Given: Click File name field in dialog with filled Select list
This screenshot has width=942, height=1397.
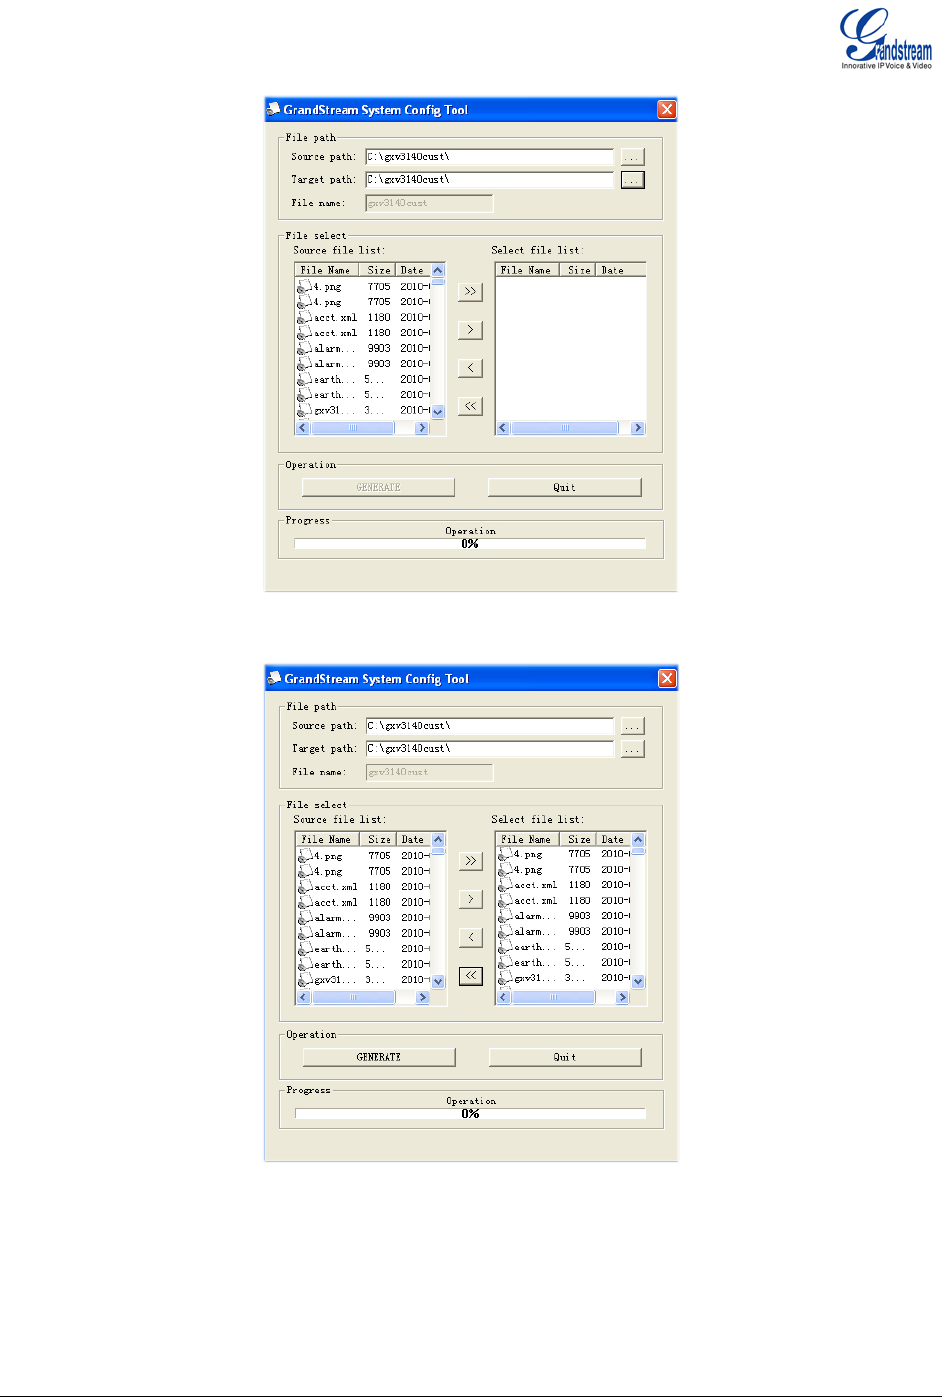Looking at the screenshot, I should coord(430,772).
